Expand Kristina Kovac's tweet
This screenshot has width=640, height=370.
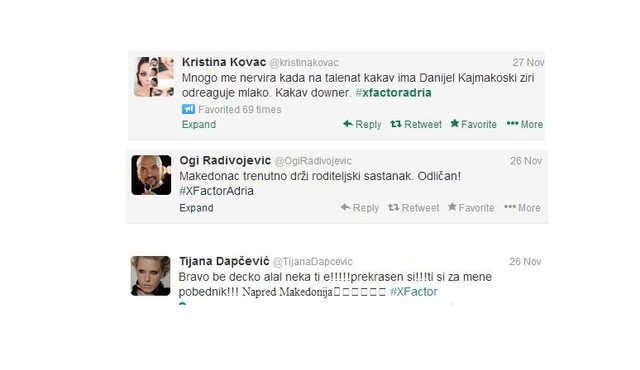tap(199, 124)
